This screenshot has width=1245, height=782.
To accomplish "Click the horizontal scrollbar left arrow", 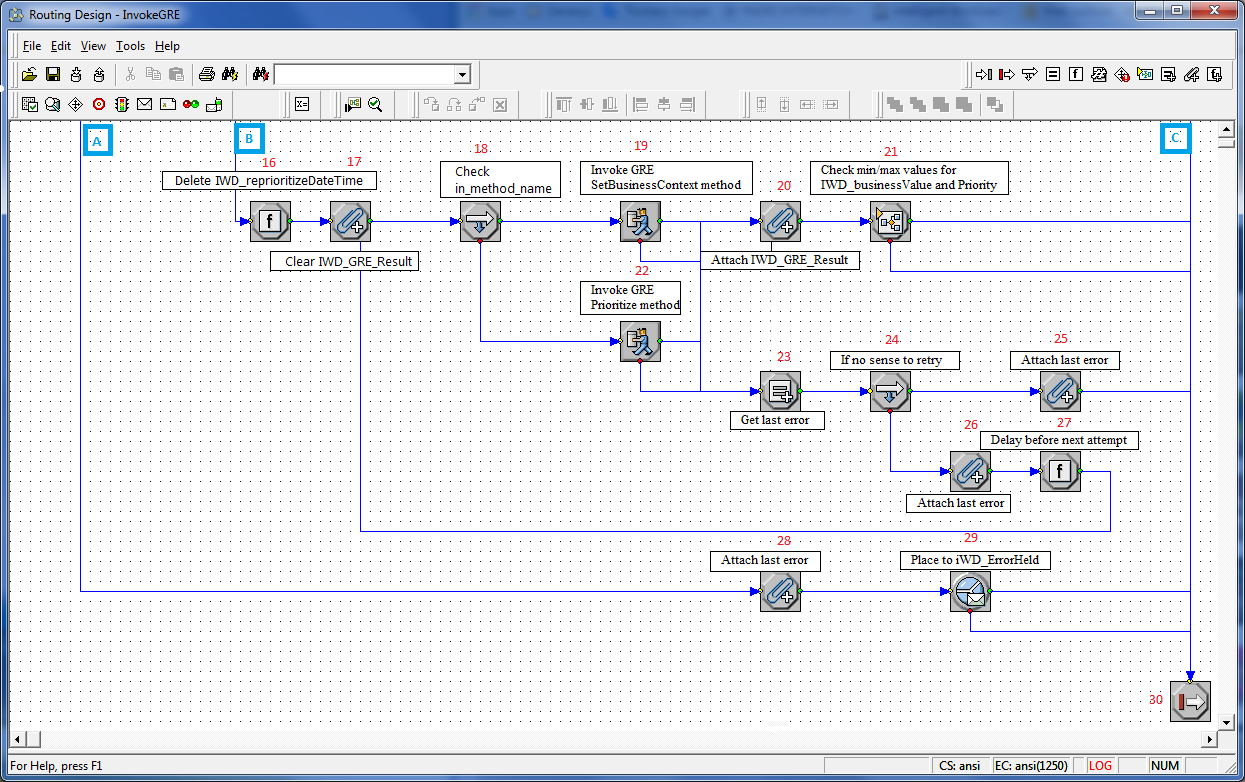I will pos(19,739).
